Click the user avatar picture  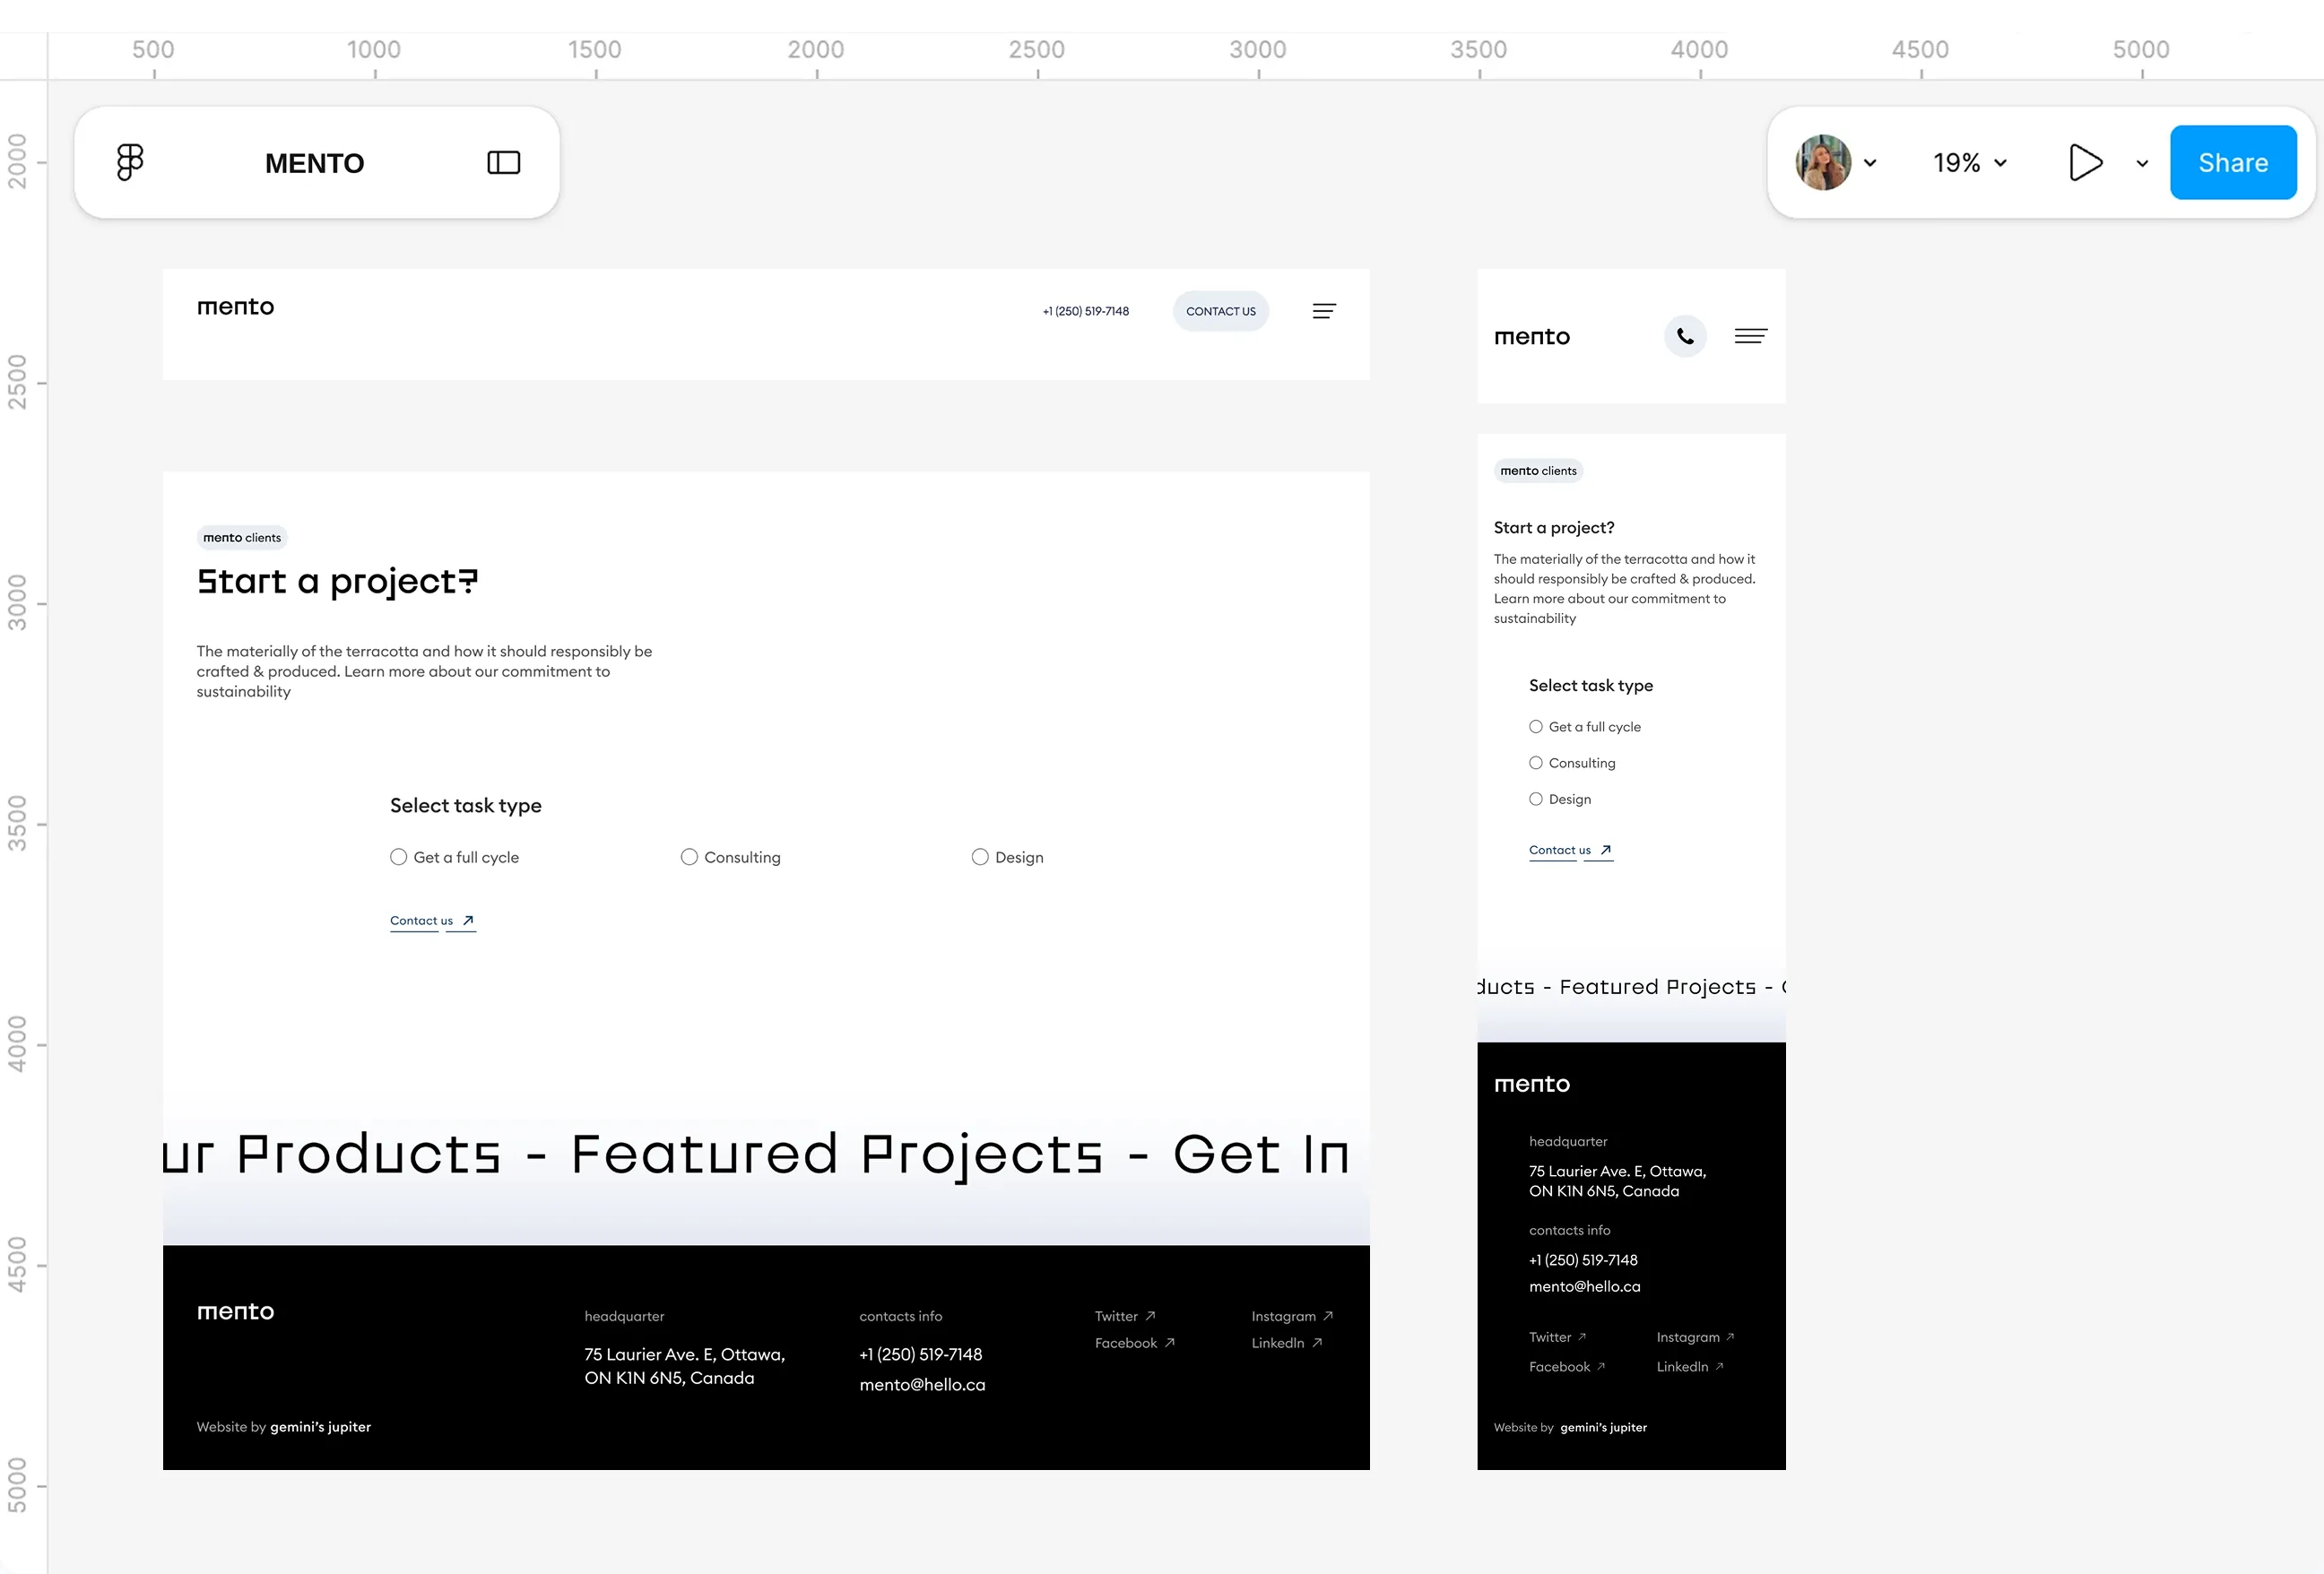pyautogui.click(x=1823, y=162)
